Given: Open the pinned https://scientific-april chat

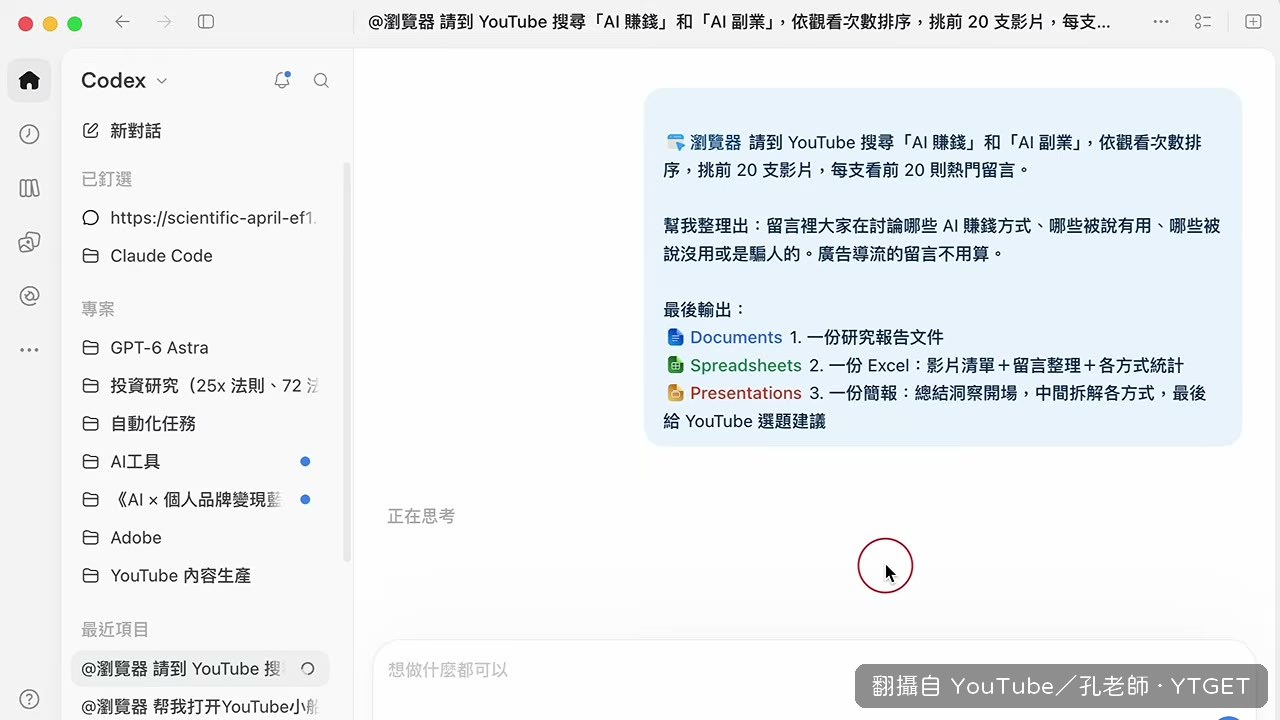Looking at the screenshot, I should pyautogui.click(x=201, y=218).
